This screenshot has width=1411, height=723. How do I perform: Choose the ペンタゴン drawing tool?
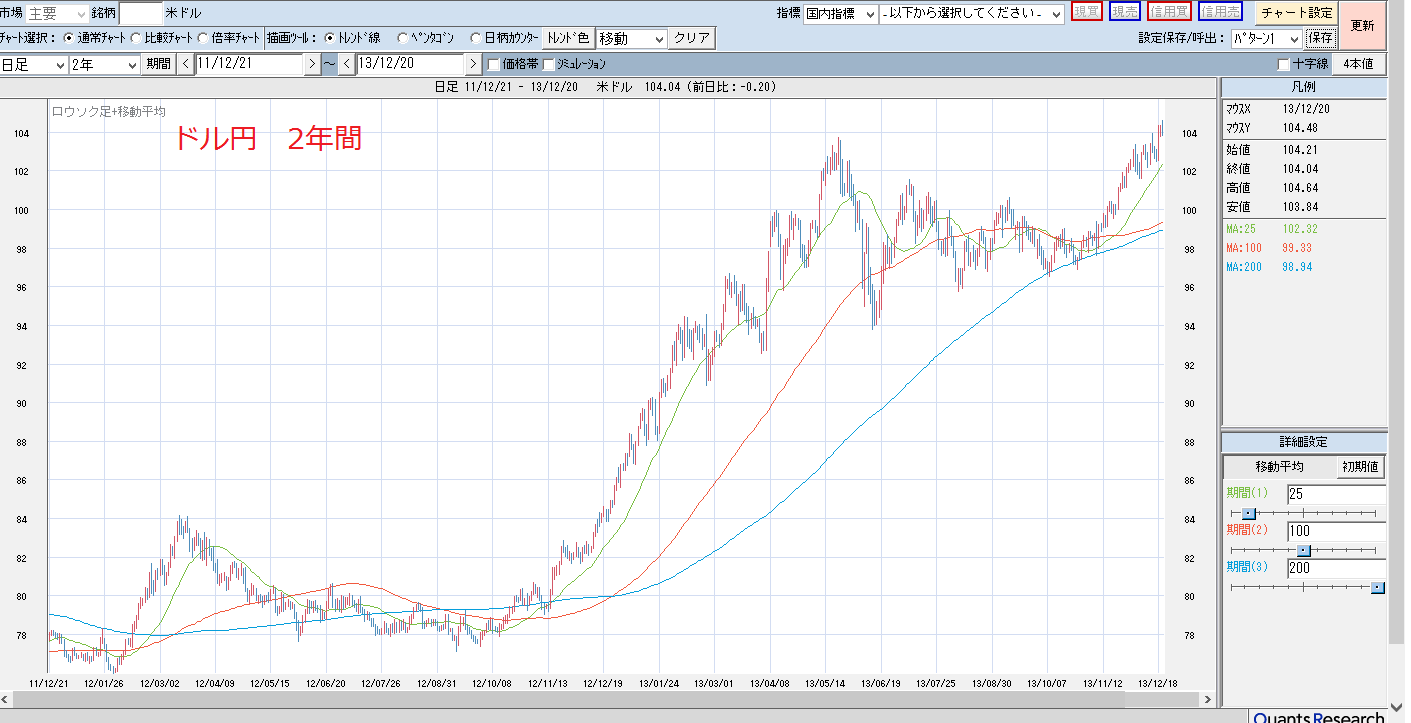click(x=403, y=39)
